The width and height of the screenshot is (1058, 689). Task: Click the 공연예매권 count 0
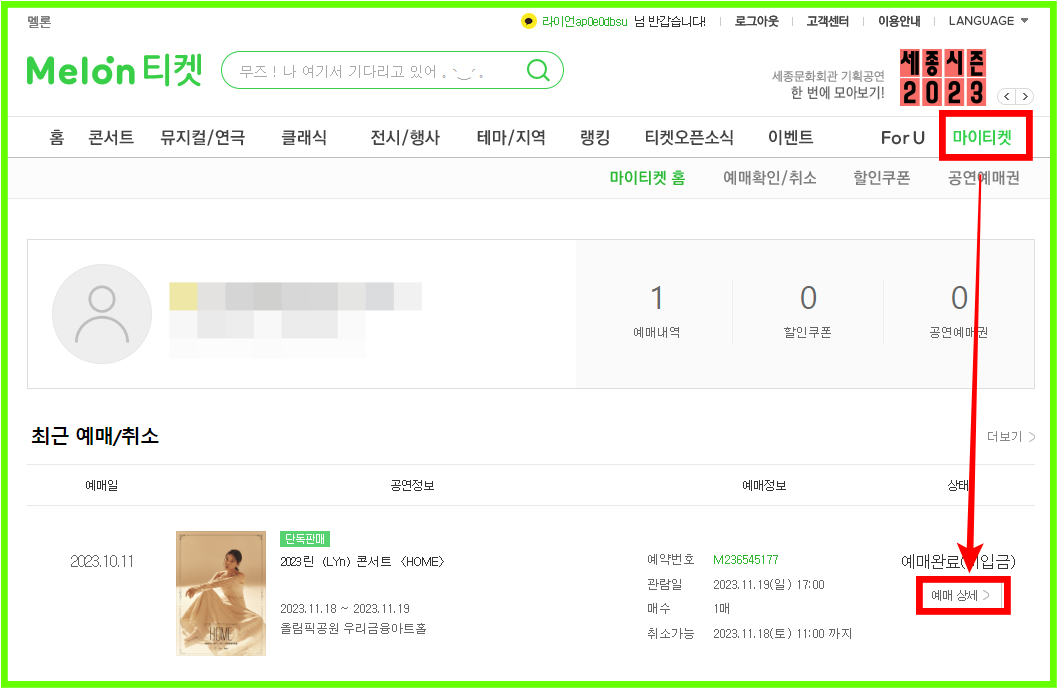pos(959,298)
